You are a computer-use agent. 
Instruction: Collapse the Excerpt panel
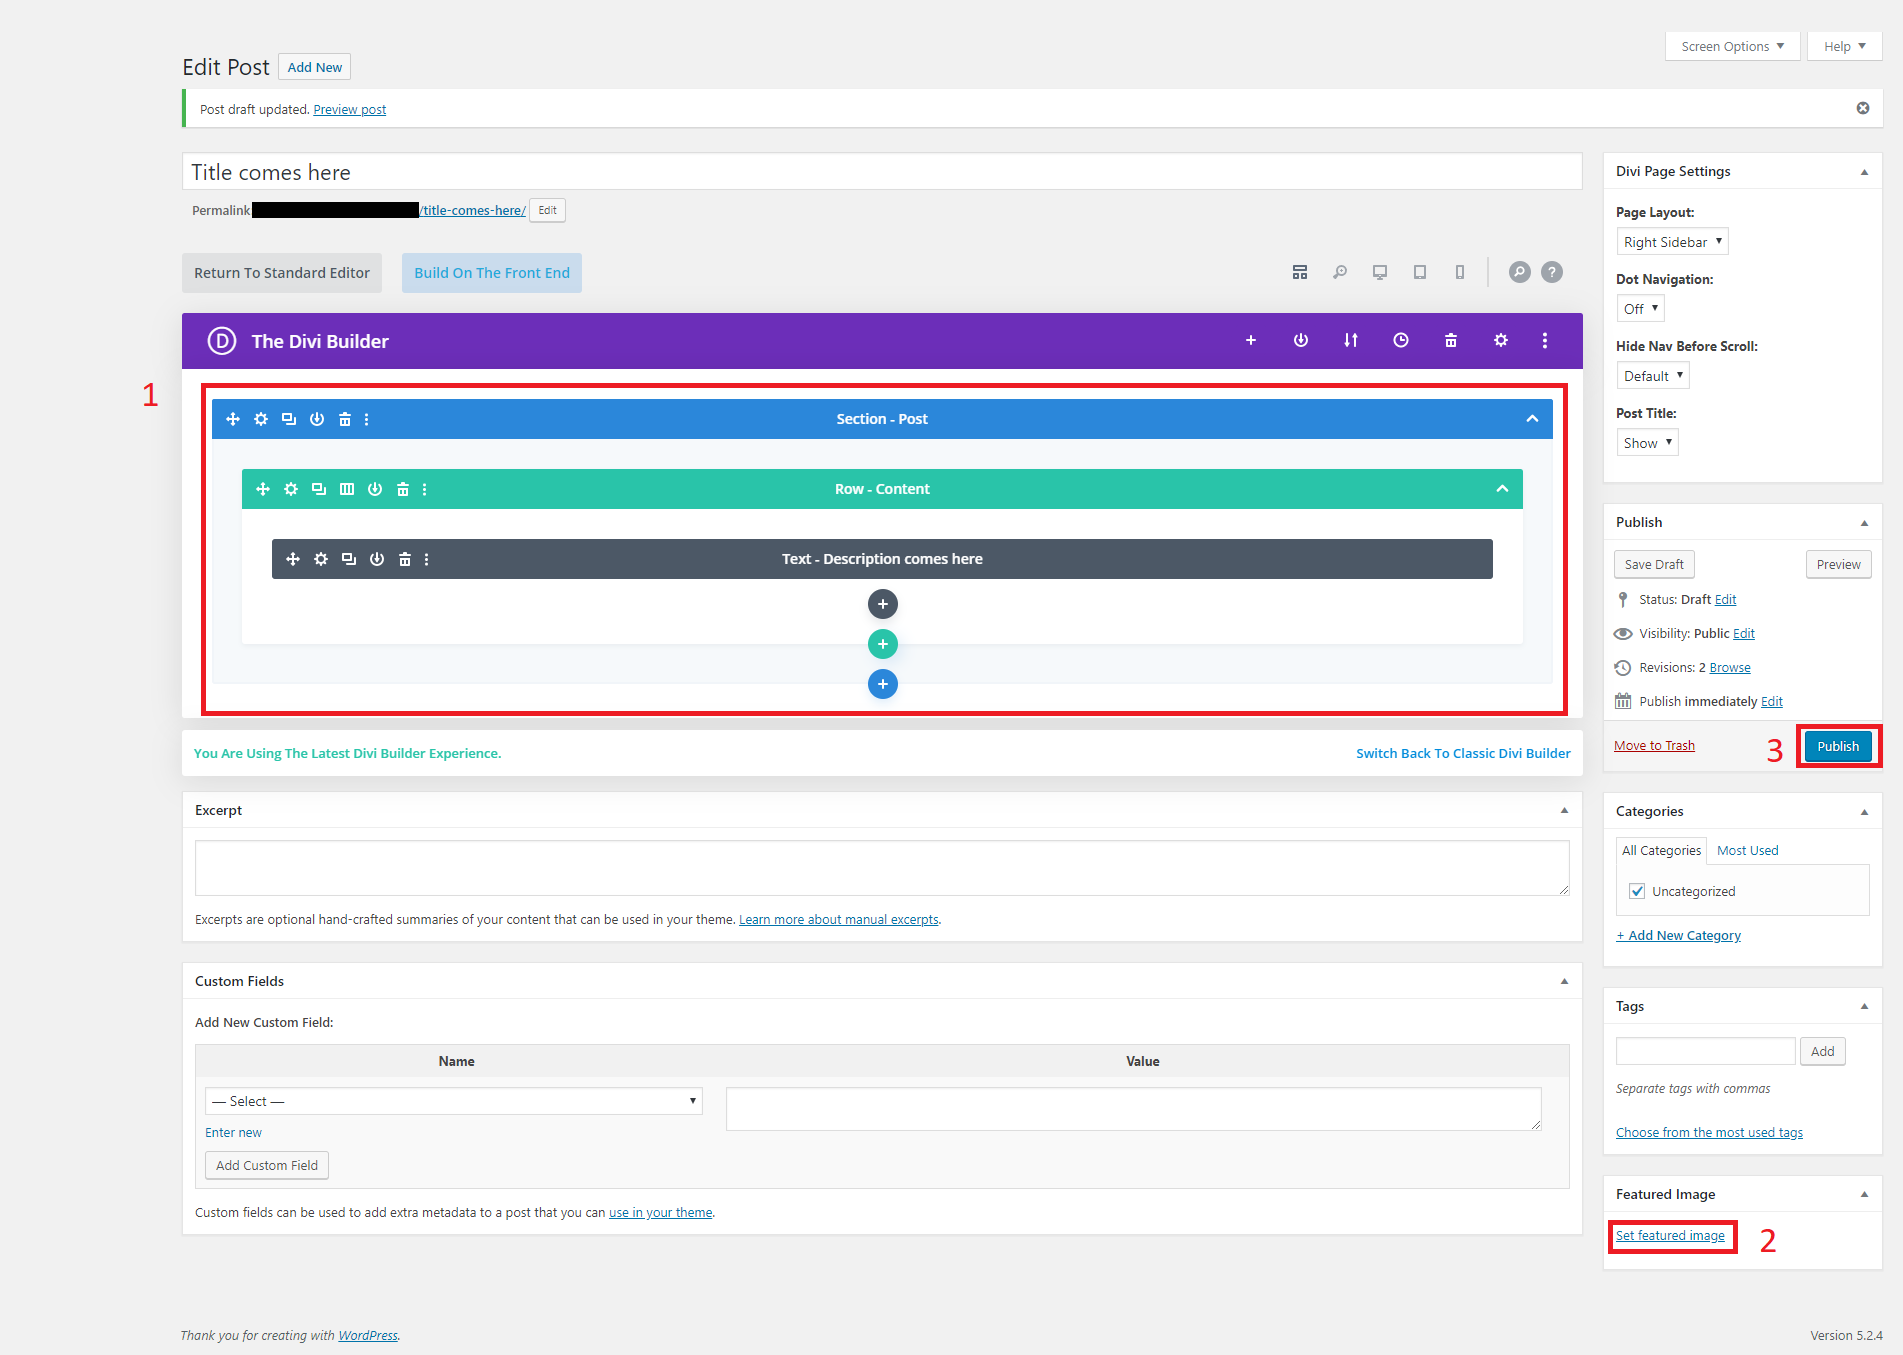point(1564,810)
